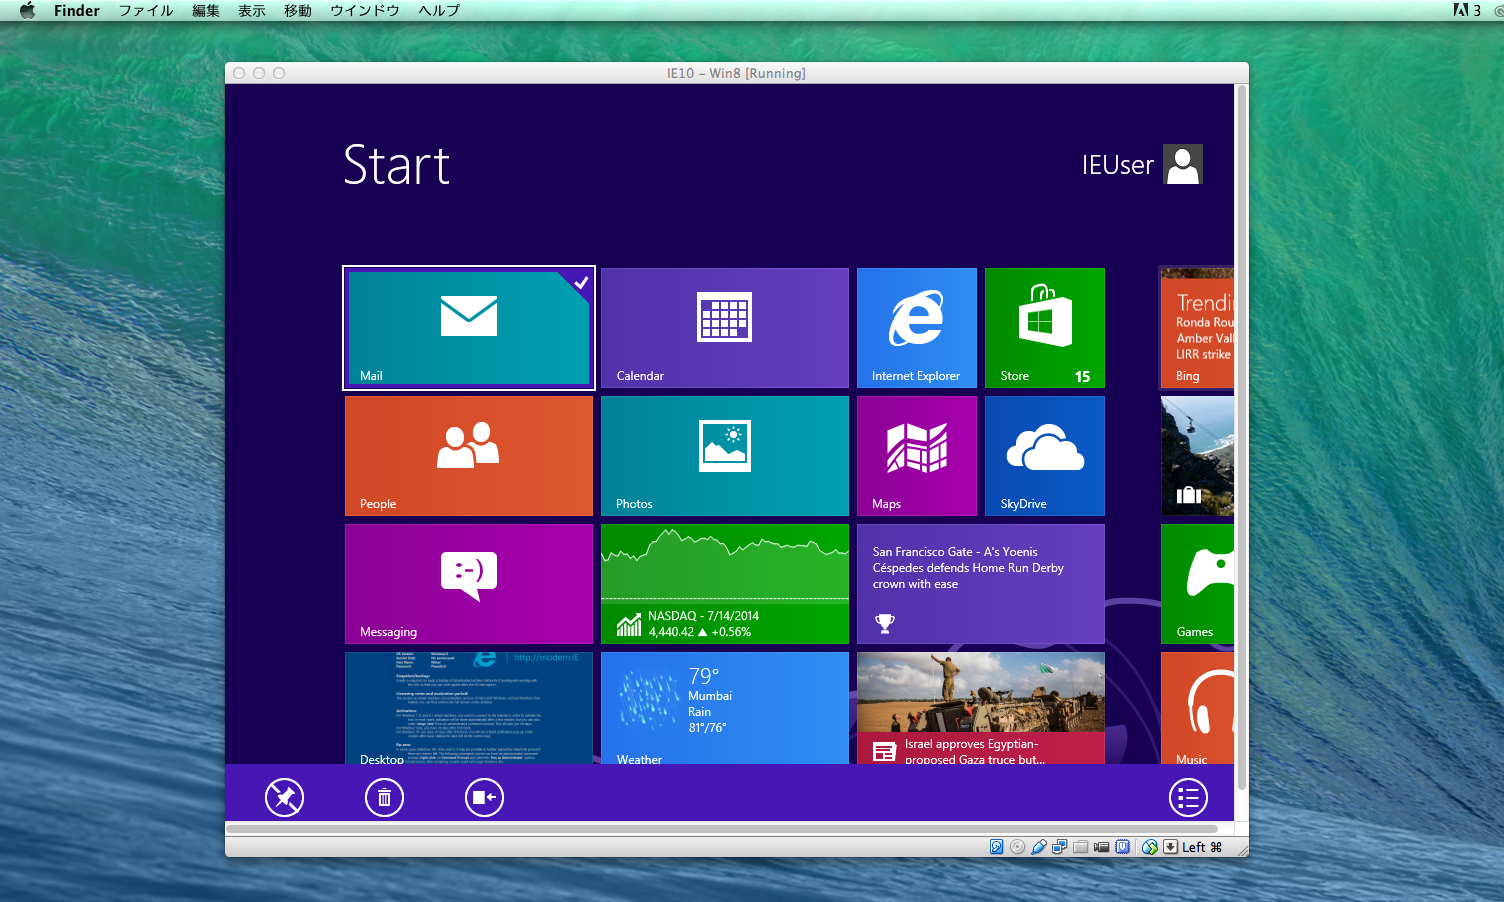The width and height of the screenshot is (1504, 902).
Task: Click the VirtualBox optical disc icon
Action: pos(1018,847)
